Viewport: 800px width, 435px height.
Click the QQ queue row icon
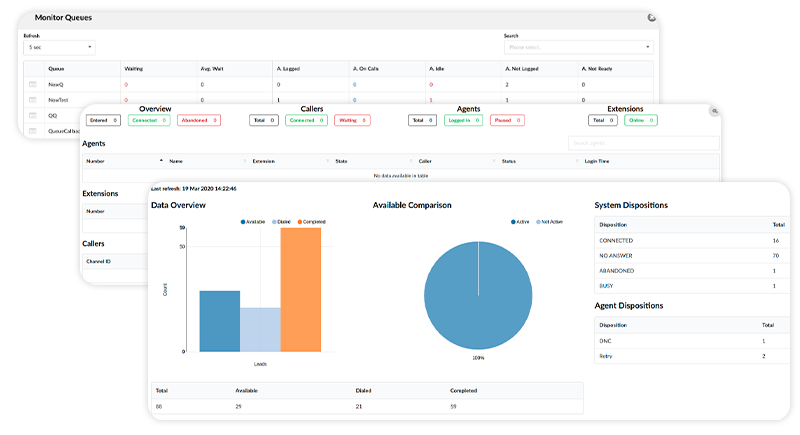tap(33, 115)
